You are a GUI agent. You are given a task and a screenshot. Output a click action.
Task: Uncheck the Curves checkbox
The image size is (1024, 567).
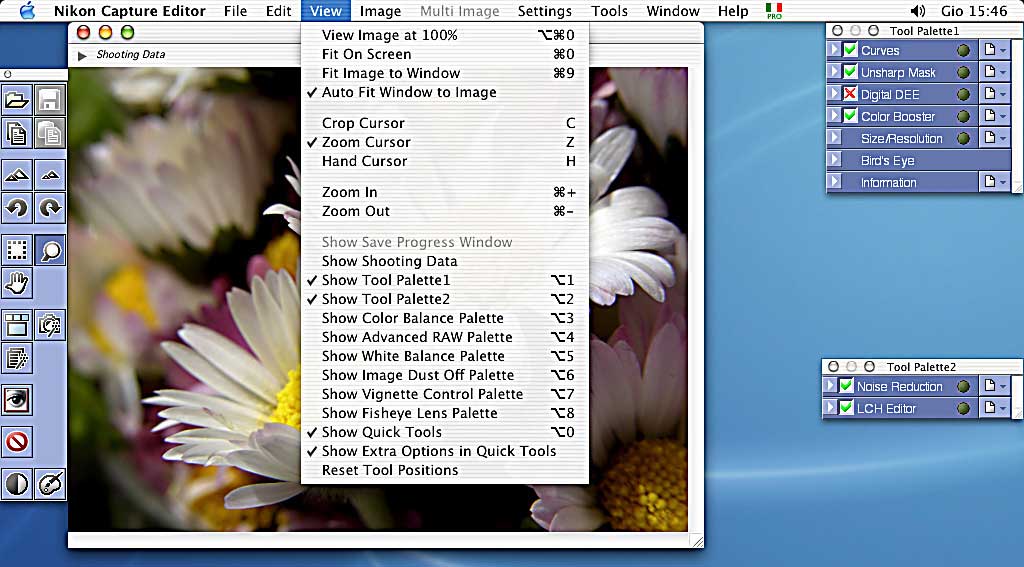[850, 50]
